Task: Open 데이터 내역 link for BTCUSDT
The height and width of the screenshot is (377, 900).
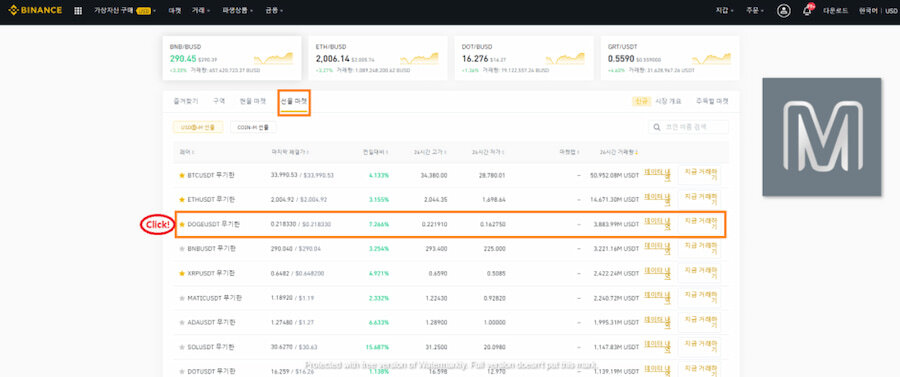Action: 657,174
